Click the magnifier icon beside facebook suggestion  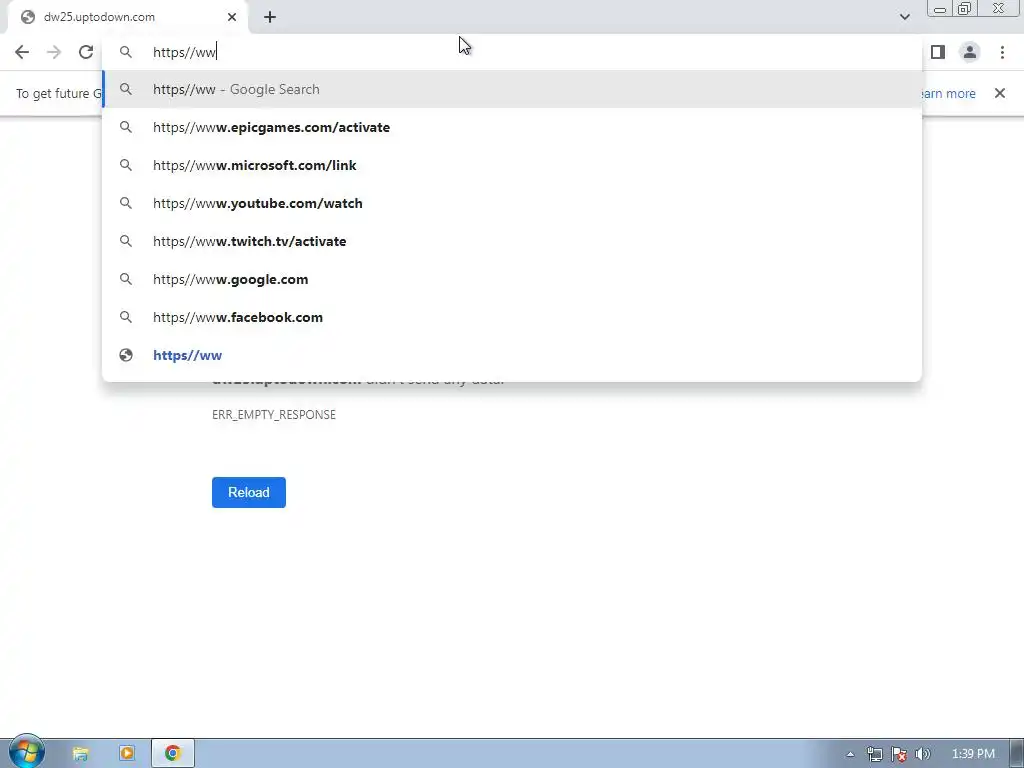[x=126, y=317]
